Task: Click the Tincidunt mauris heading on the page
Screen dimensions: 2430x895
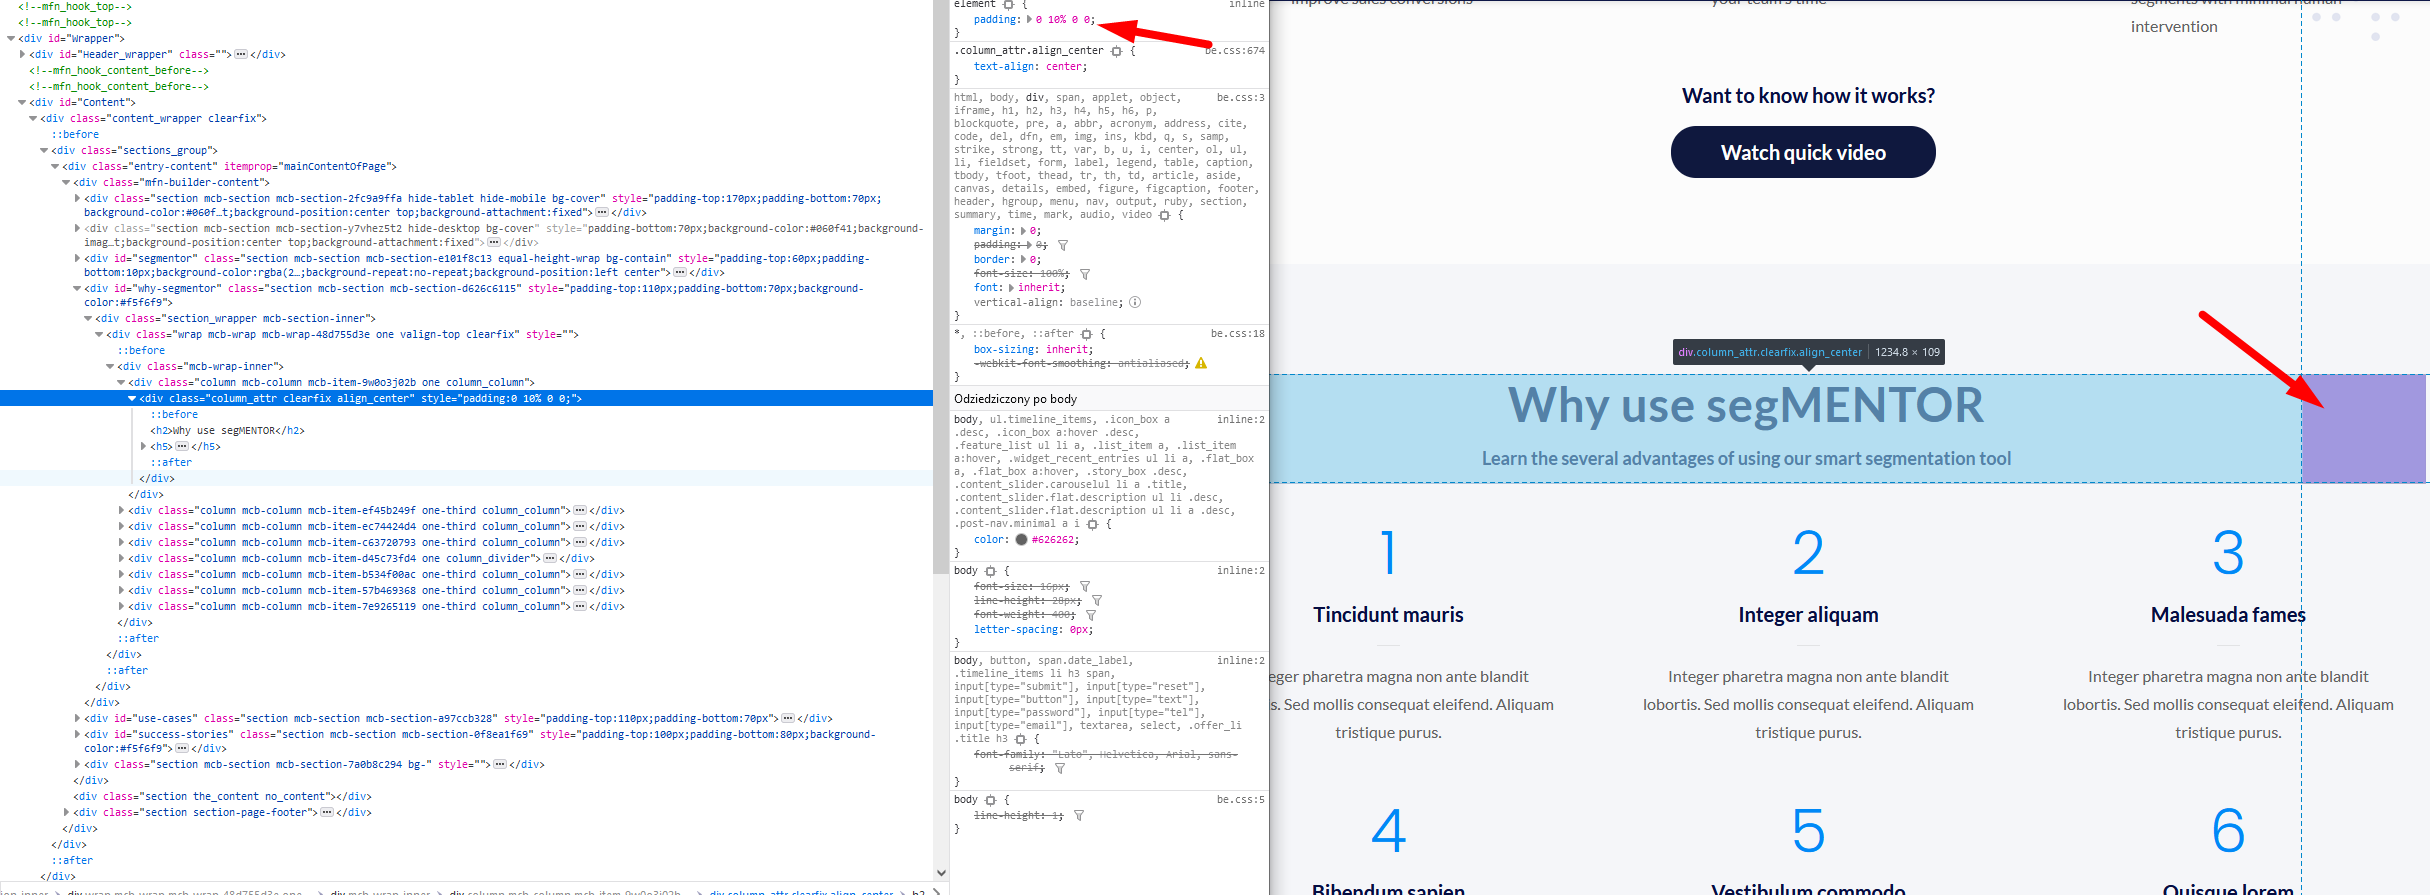Action: (1388, 615)
